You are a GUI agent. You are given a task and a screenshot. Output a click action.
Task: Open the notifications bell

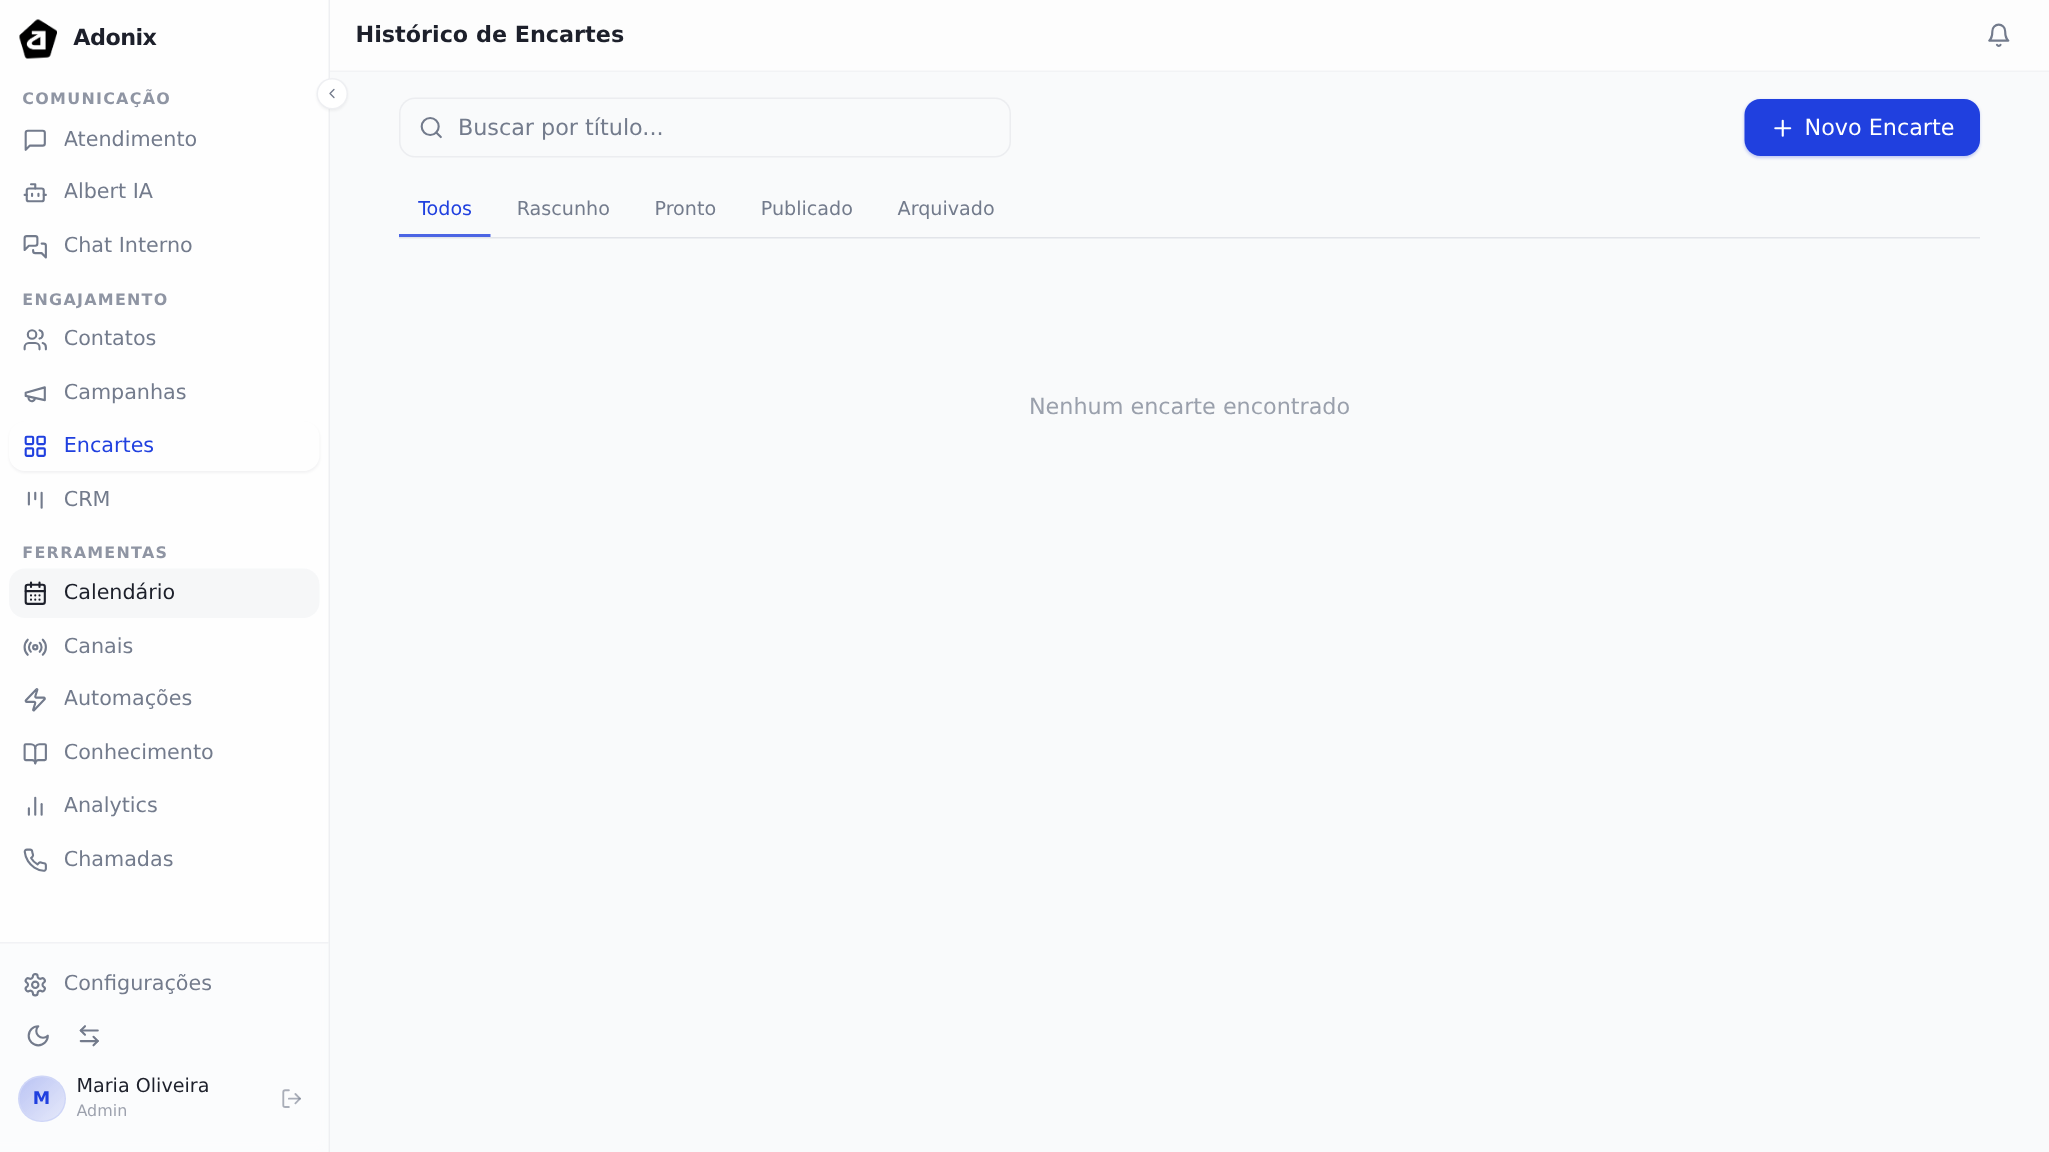[x=1998, y=35]
